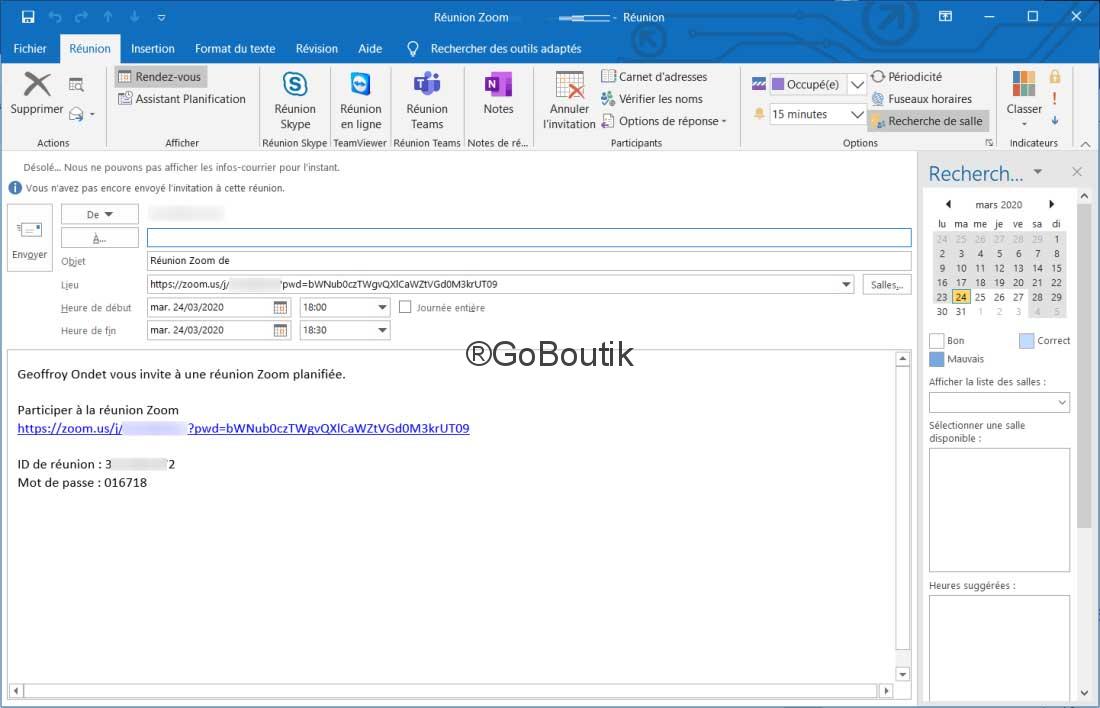
Task: Click the Objet subject field
Action: coord(529,261)
